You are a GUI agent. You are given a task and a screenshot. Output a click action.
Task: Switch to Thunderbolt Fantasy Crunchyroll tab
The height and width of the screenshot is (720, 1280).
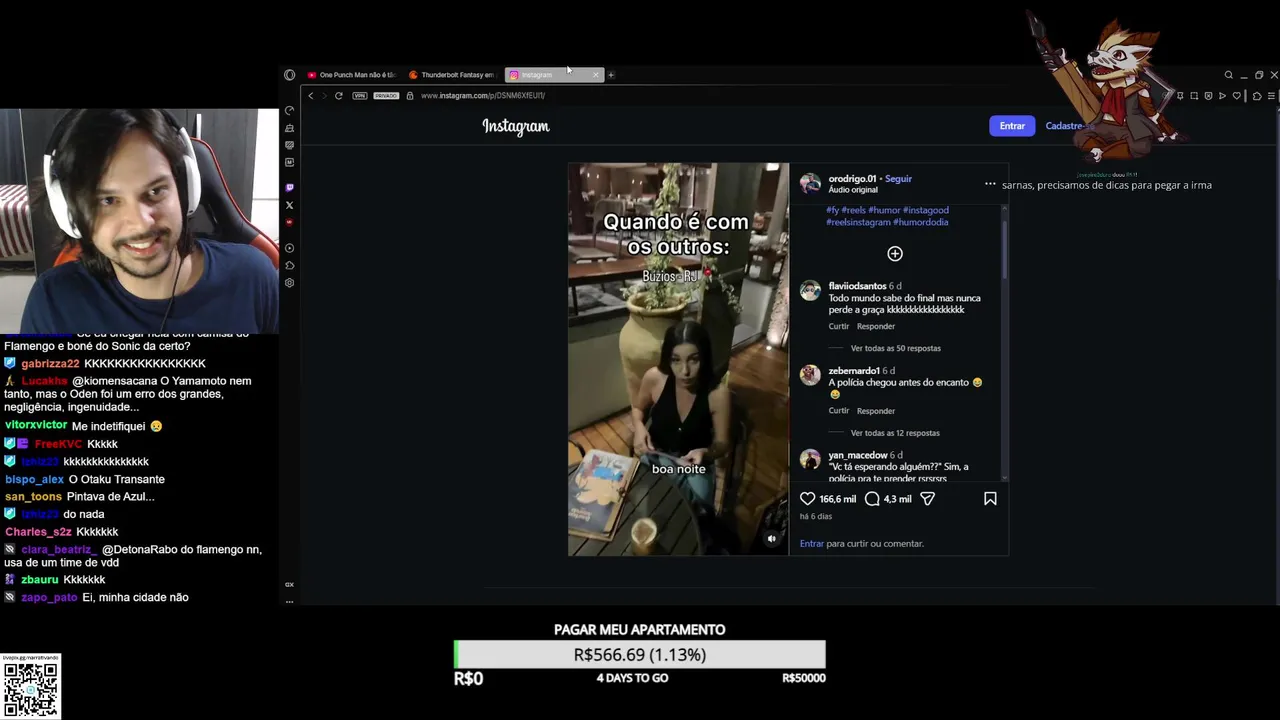click(452, 75)
